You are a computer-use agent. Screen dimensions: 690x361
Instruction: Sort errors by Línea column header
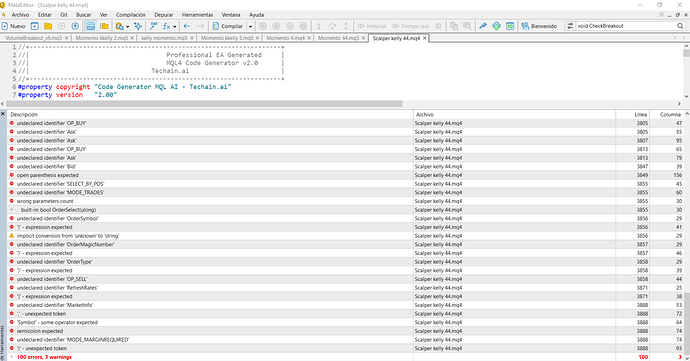point(632,114)
